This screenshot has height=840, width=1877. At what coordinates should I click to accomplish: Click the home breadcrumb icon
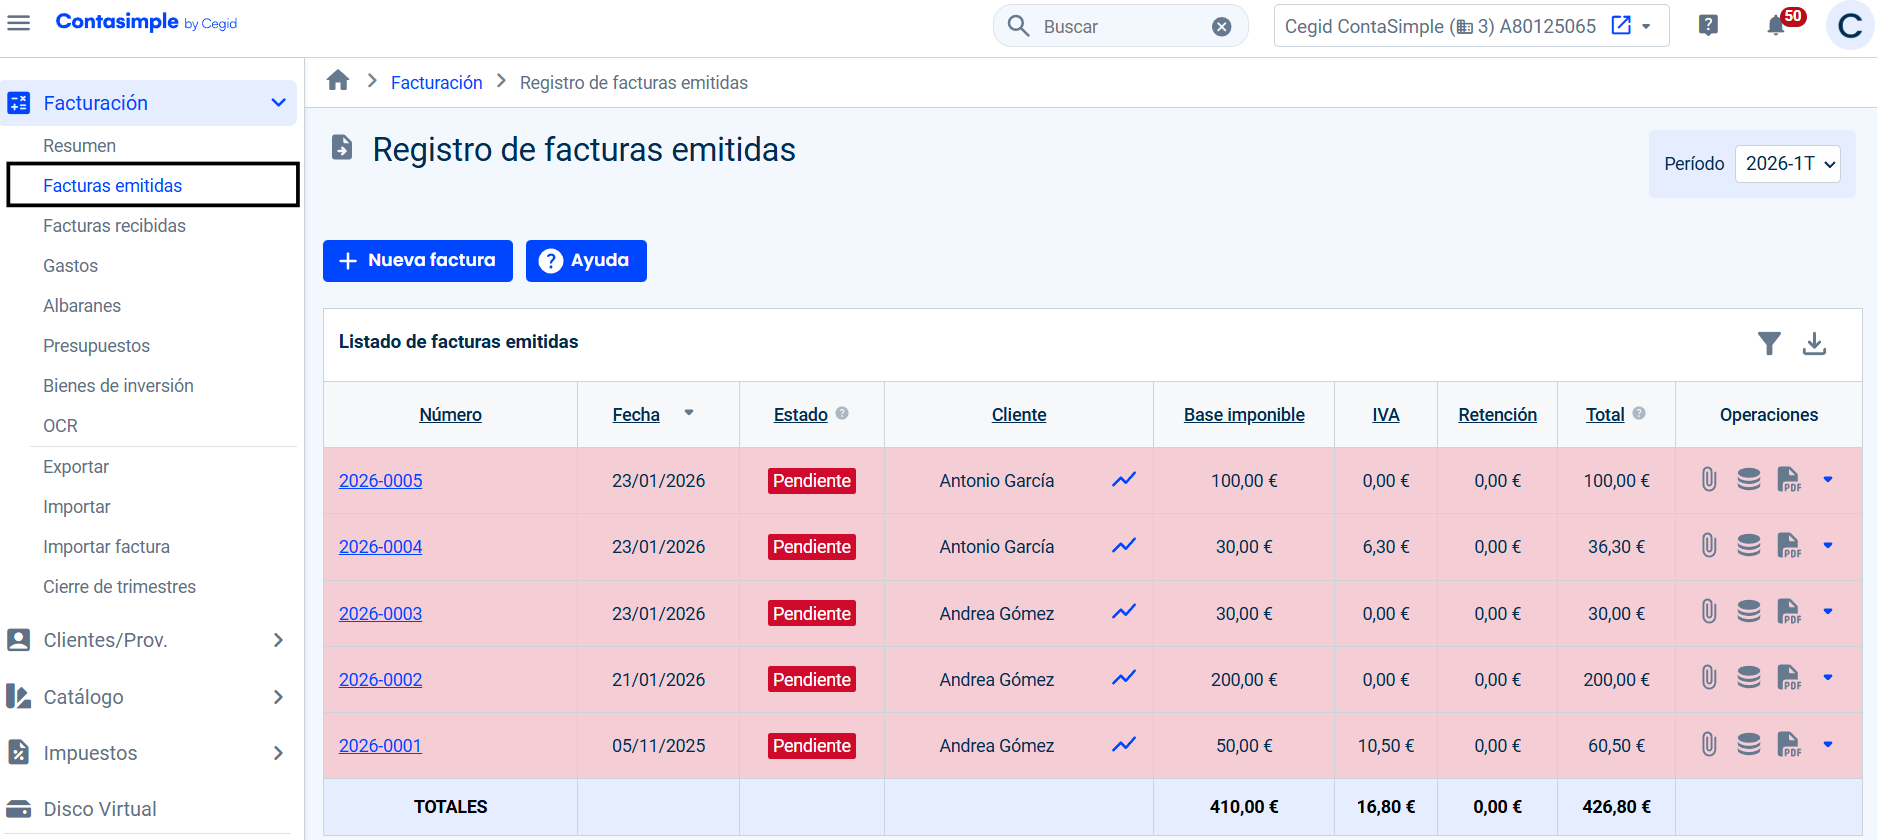338,81
